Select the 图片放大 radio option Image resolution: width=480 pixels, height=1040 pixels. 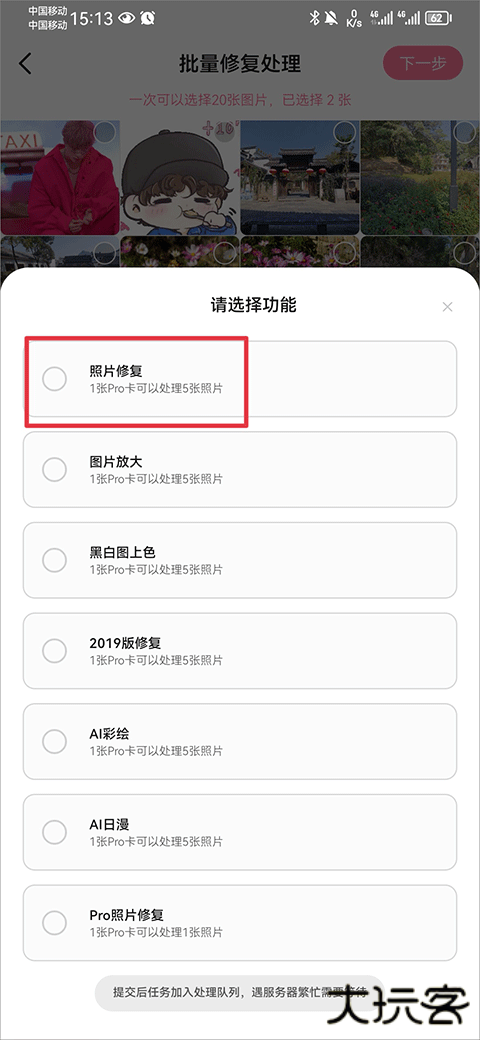pyautogui.click(x=54, y=470)
